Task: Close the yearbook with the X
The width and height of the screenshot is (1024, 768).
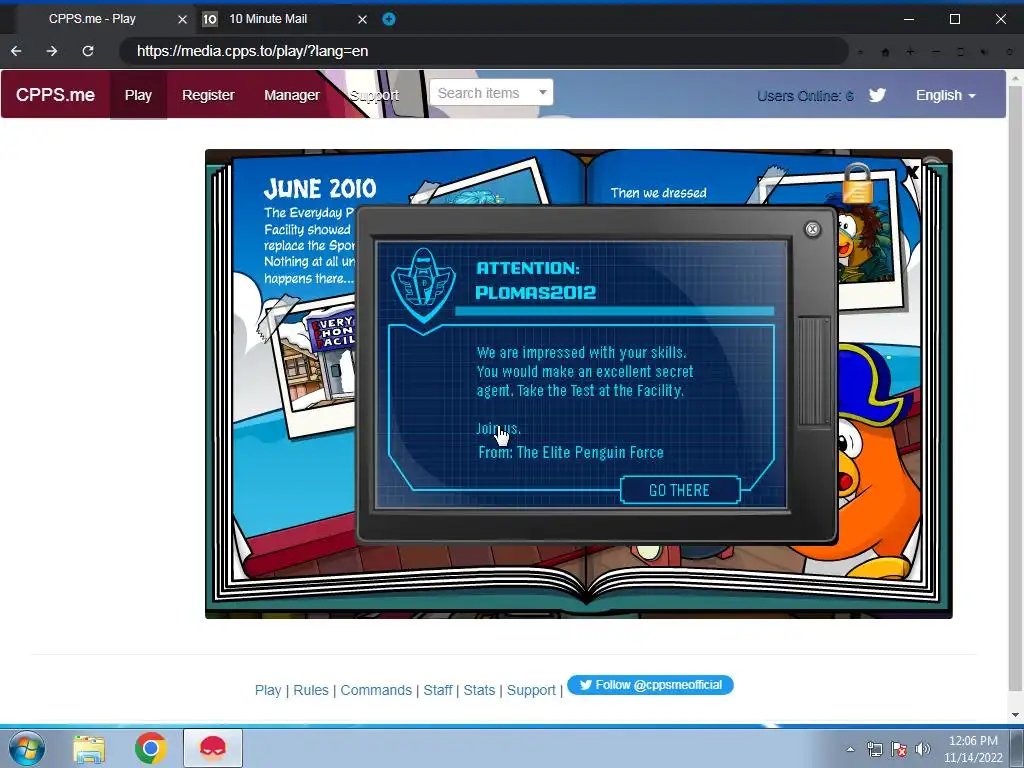Action: tap(912, 172)
